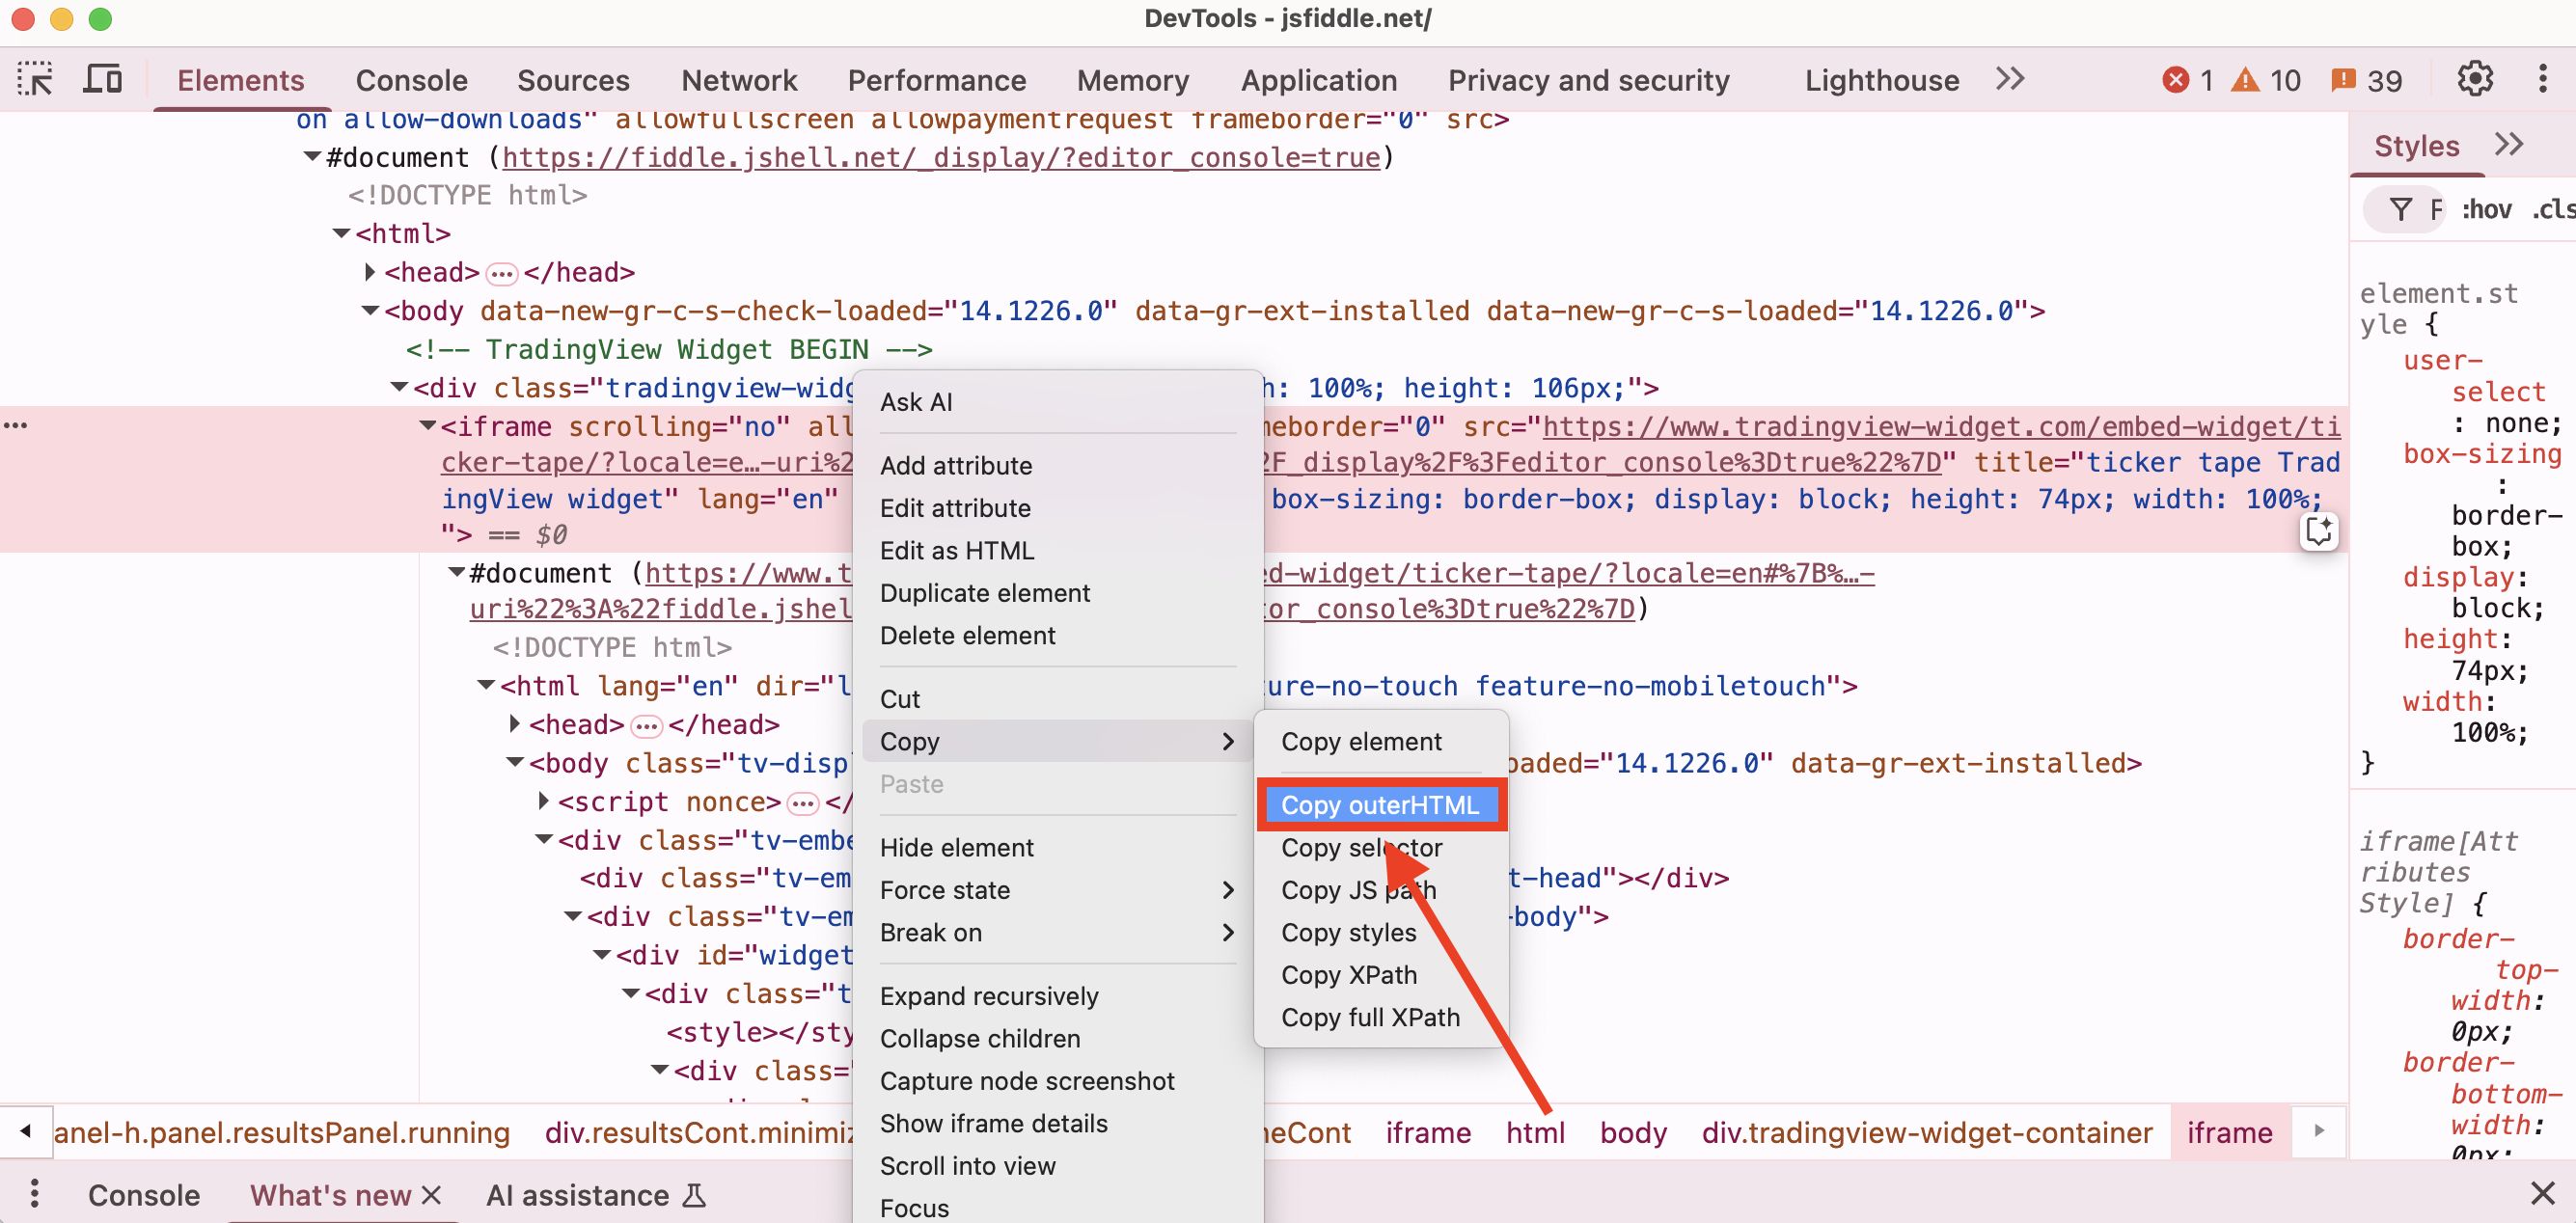This screenshot has height=1223, width=2576.
Task: Open the DevTools three-dot customize menu
Action: (2542, 79)
